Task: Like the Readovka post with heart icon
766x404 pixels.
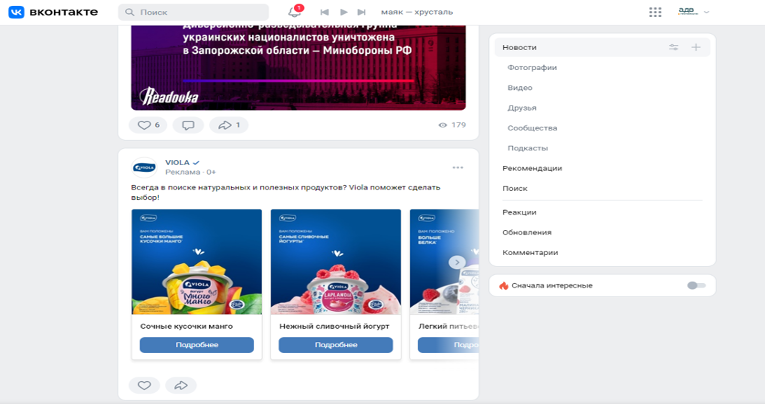Action: pos(148,125)
